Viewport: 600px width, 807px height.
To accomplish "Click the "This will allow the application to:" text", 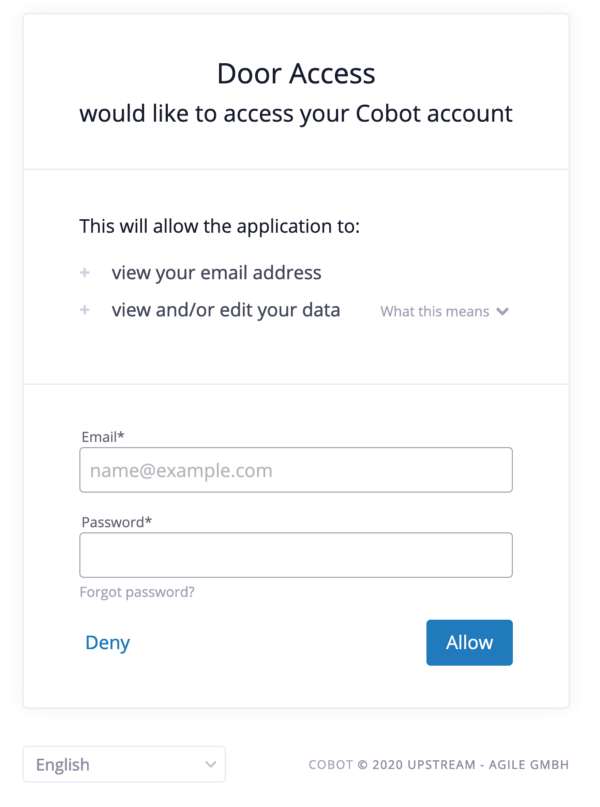I will tap(219, 226).
